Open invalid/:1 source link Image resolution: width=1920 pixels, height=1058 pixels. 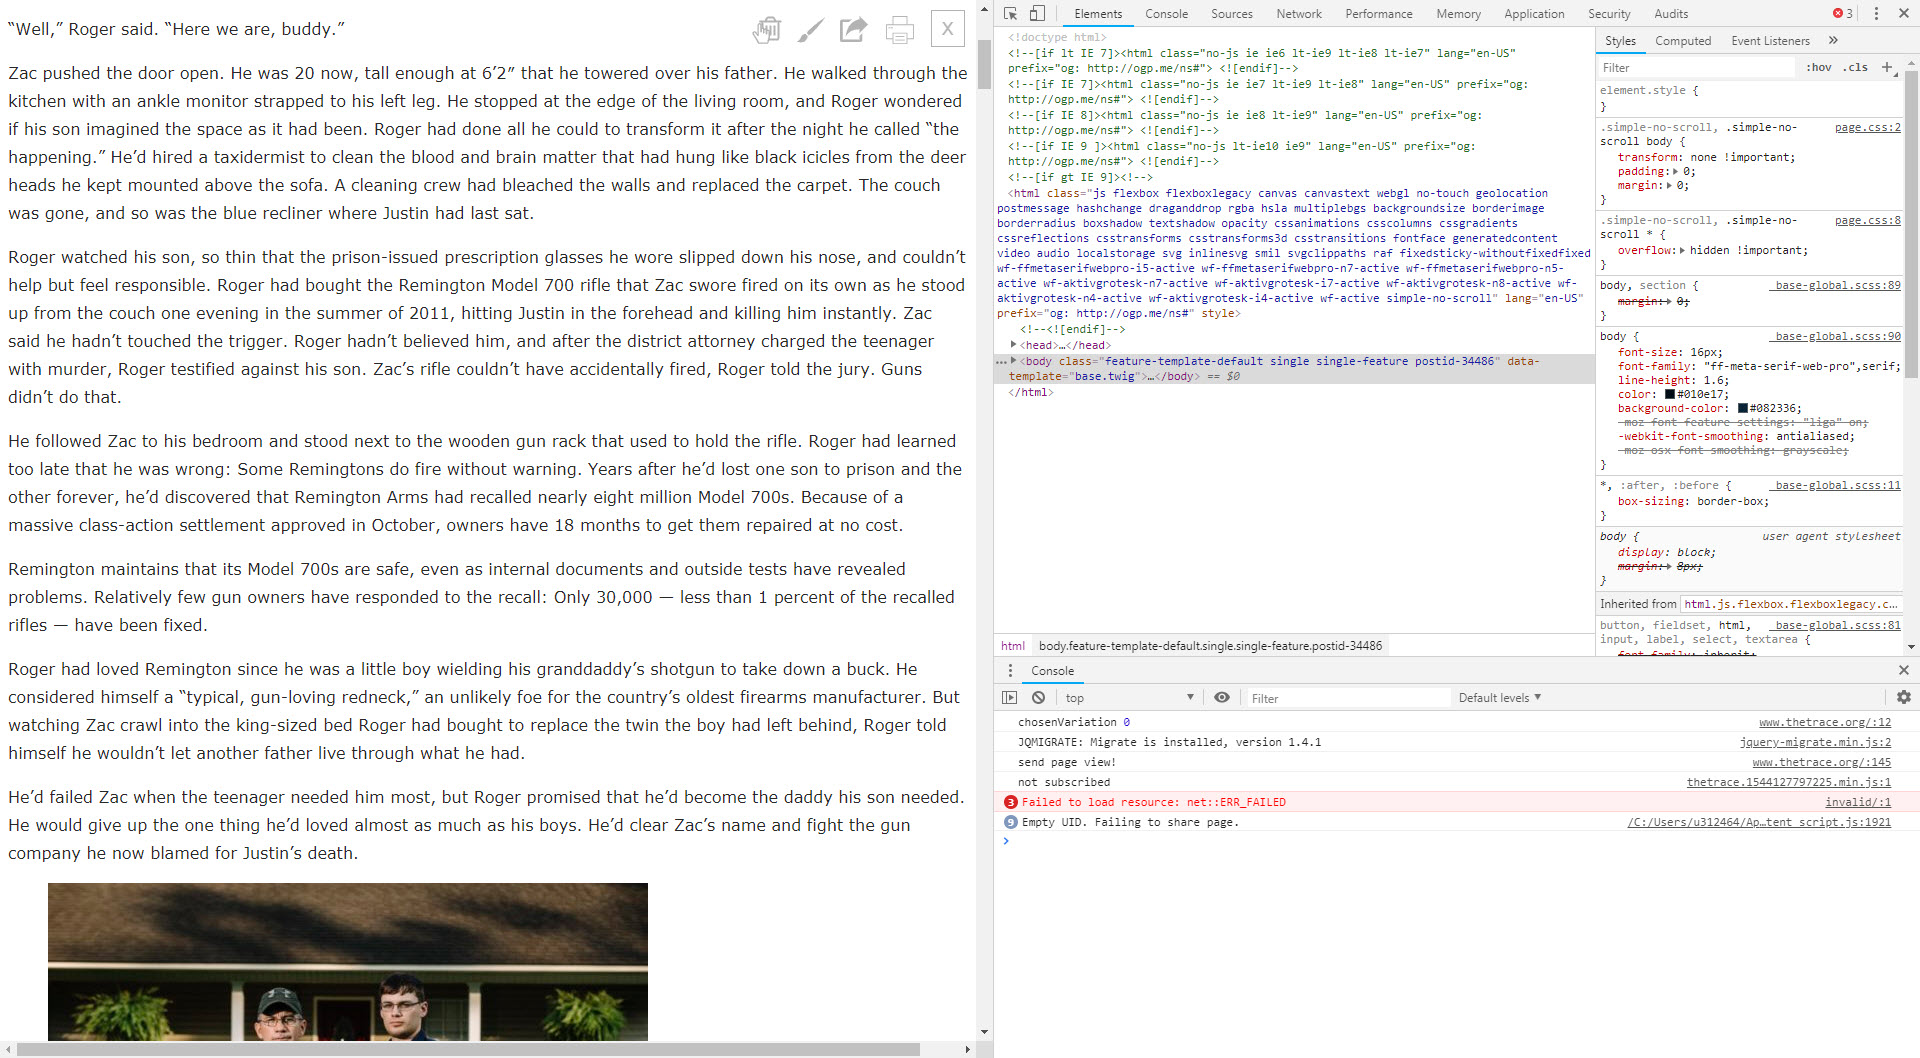1858,803
